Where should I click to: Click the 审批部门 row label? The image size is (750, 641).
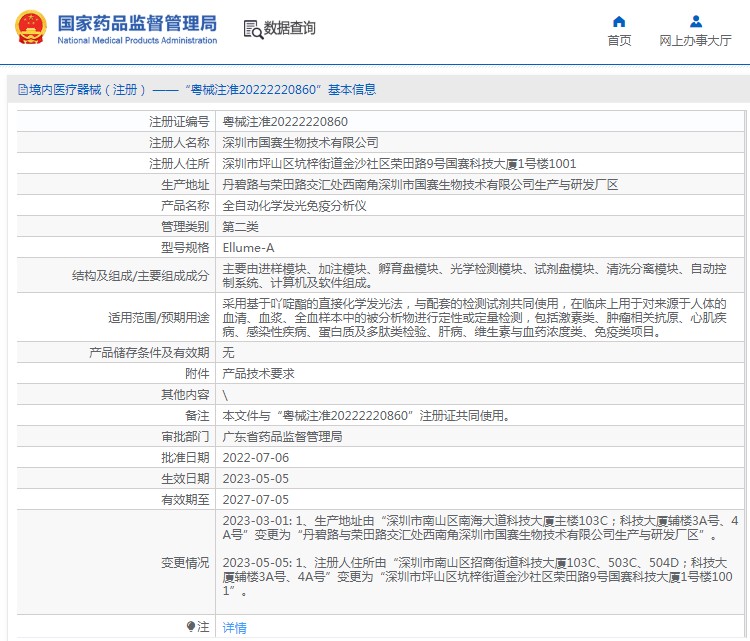tap(185, 437)
